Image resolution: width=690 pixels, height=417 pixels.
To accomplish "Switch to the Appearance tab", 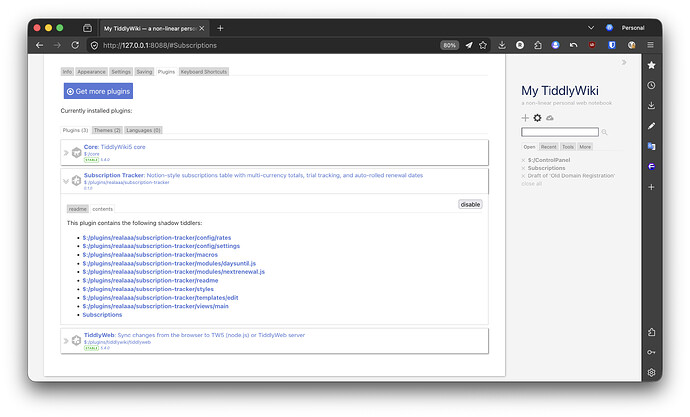I will 91,72.
